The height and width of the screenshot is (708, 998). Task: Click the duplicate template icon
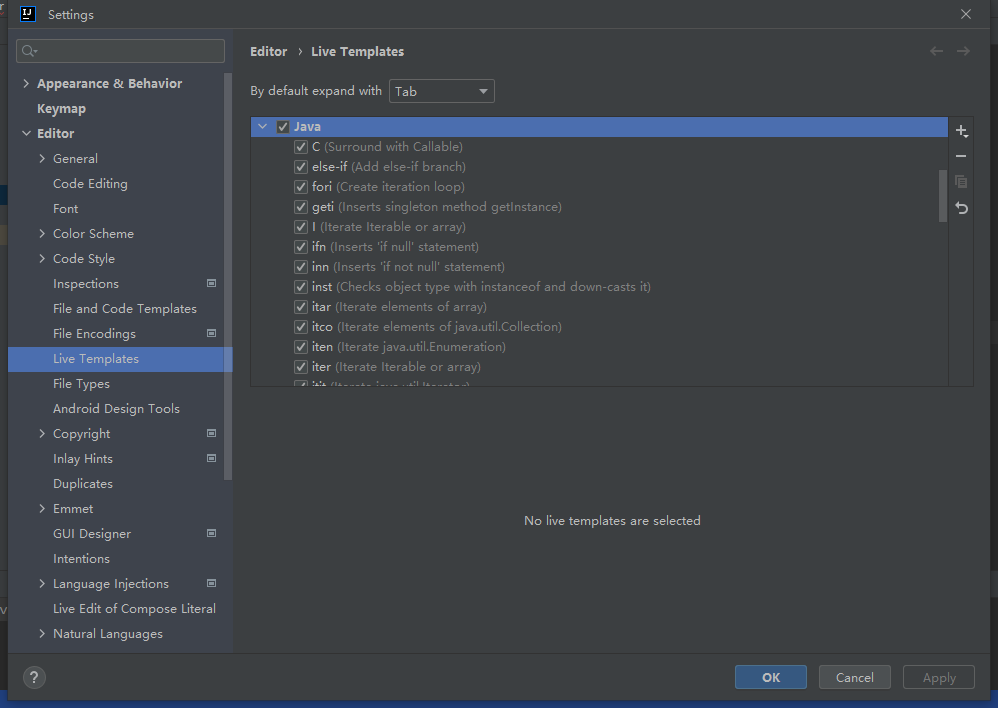pyautogui.click(x=961, y=182)
